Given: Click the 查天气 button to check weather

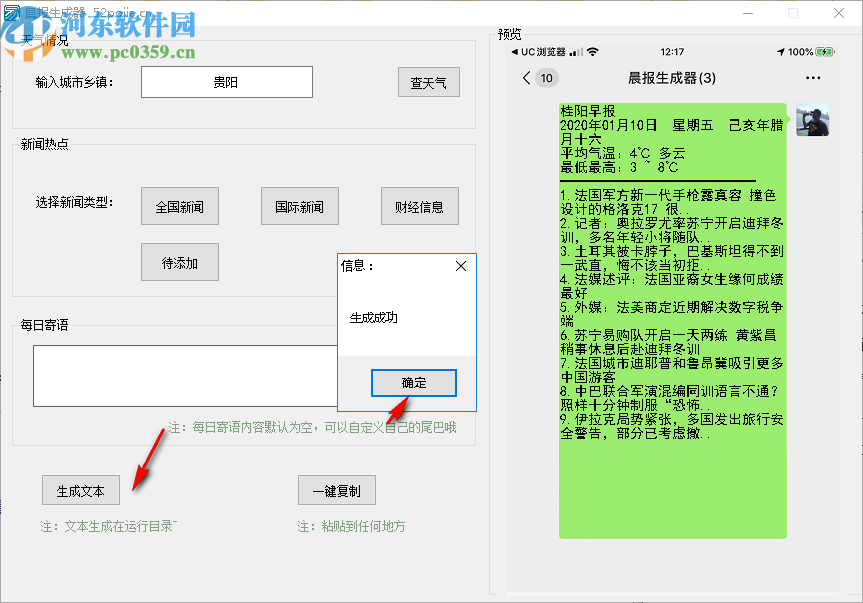Looking at the screenshot, I should (x=428, y=82).
